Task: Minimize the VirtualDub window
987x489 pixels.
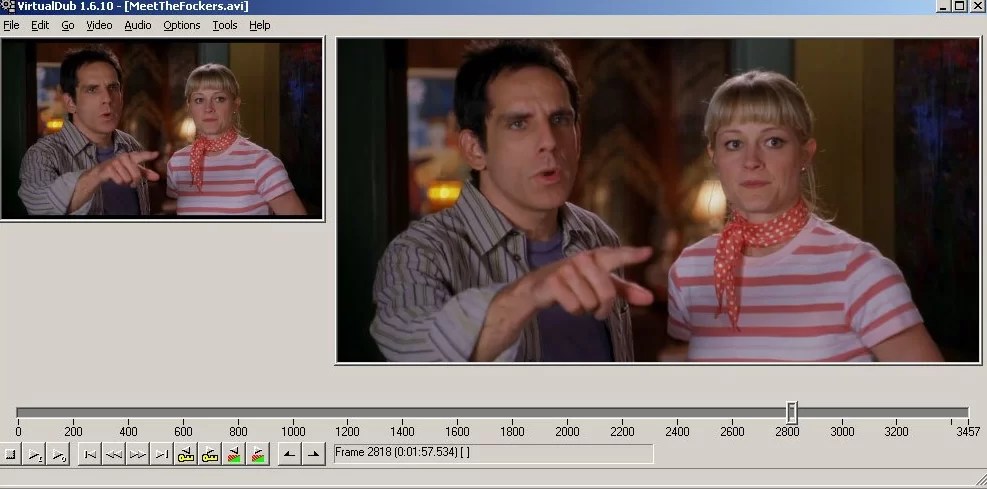Action: click(x=943, y=6)
